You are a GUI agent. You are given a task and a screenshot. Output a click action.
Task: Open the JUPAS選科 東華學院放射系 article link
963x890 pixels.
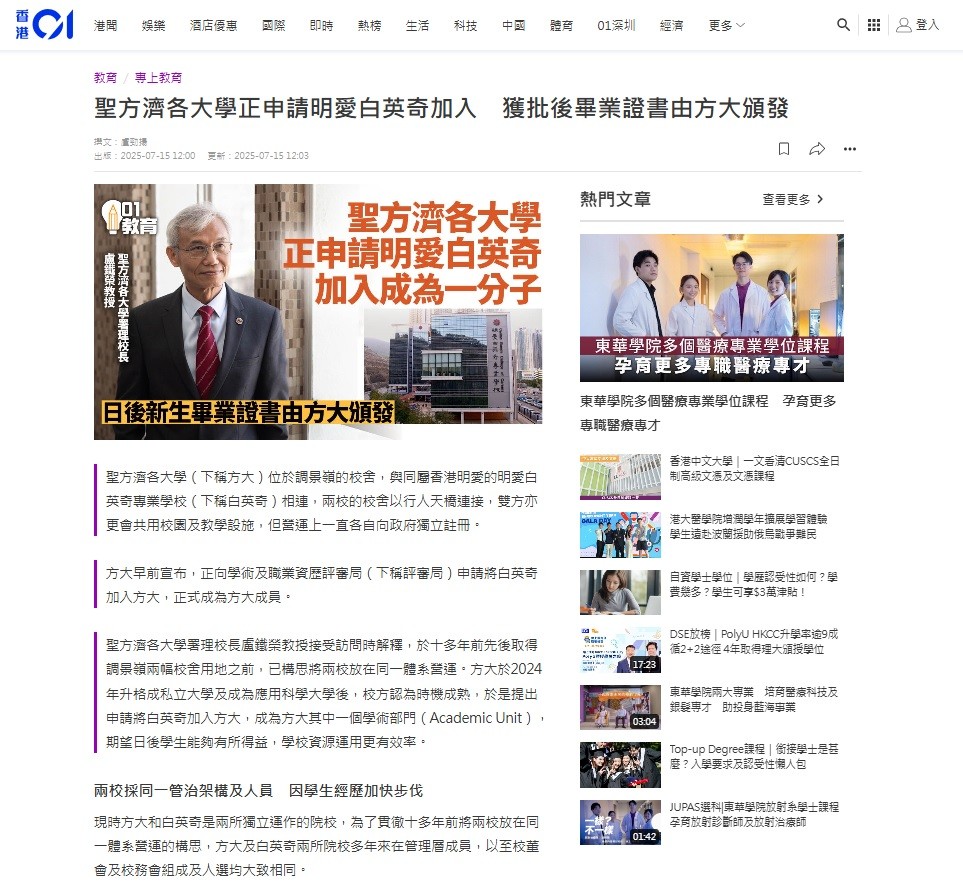tap(754, 814)
